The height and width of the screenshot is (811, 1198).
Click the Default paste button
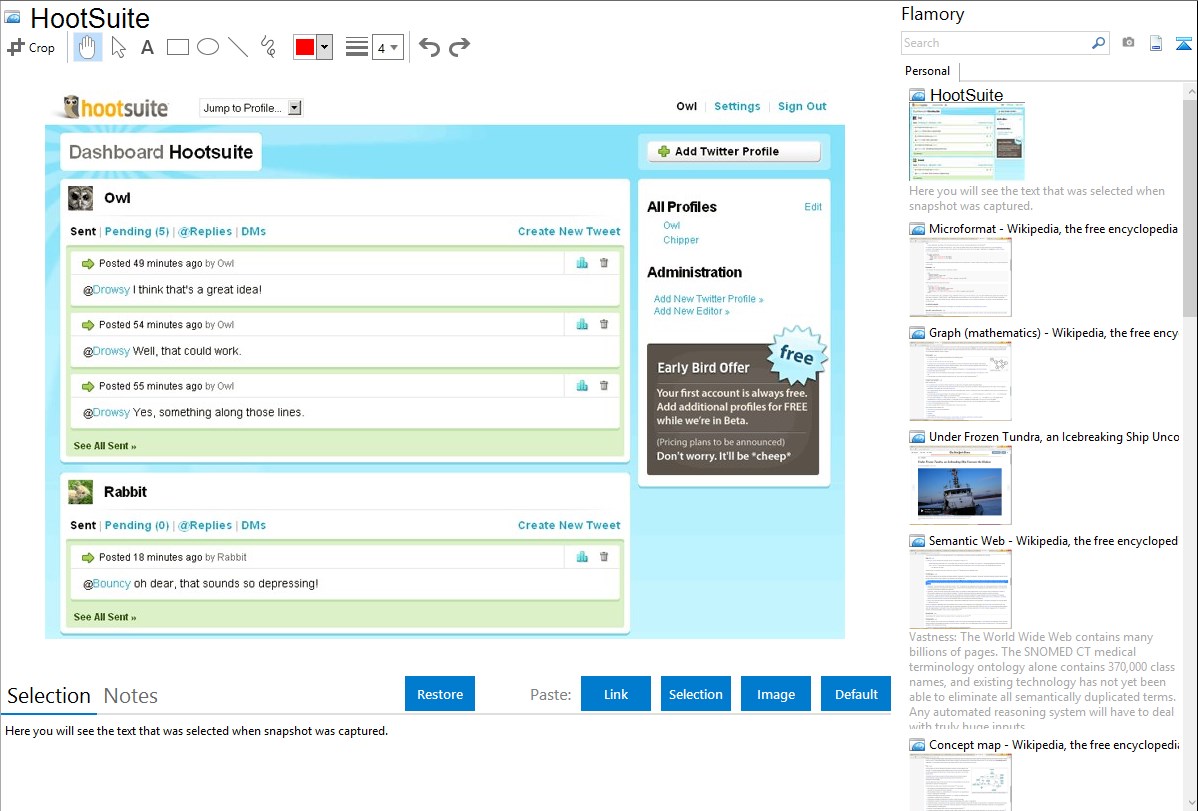pyautogui.click(x=856, y=694)
